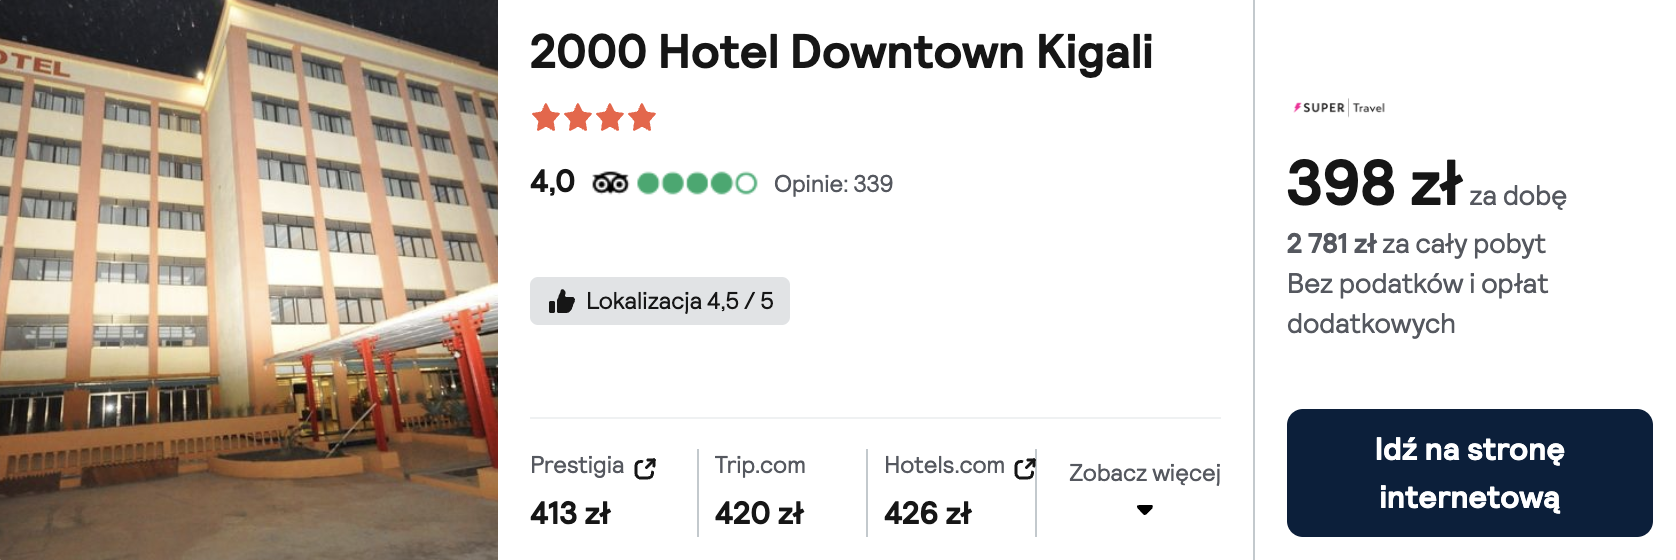Image resolution: width=1676 pixels, height=560 pixels.
Task: Expand the Zobacz więcej arrow
Action: point(1145,510)
